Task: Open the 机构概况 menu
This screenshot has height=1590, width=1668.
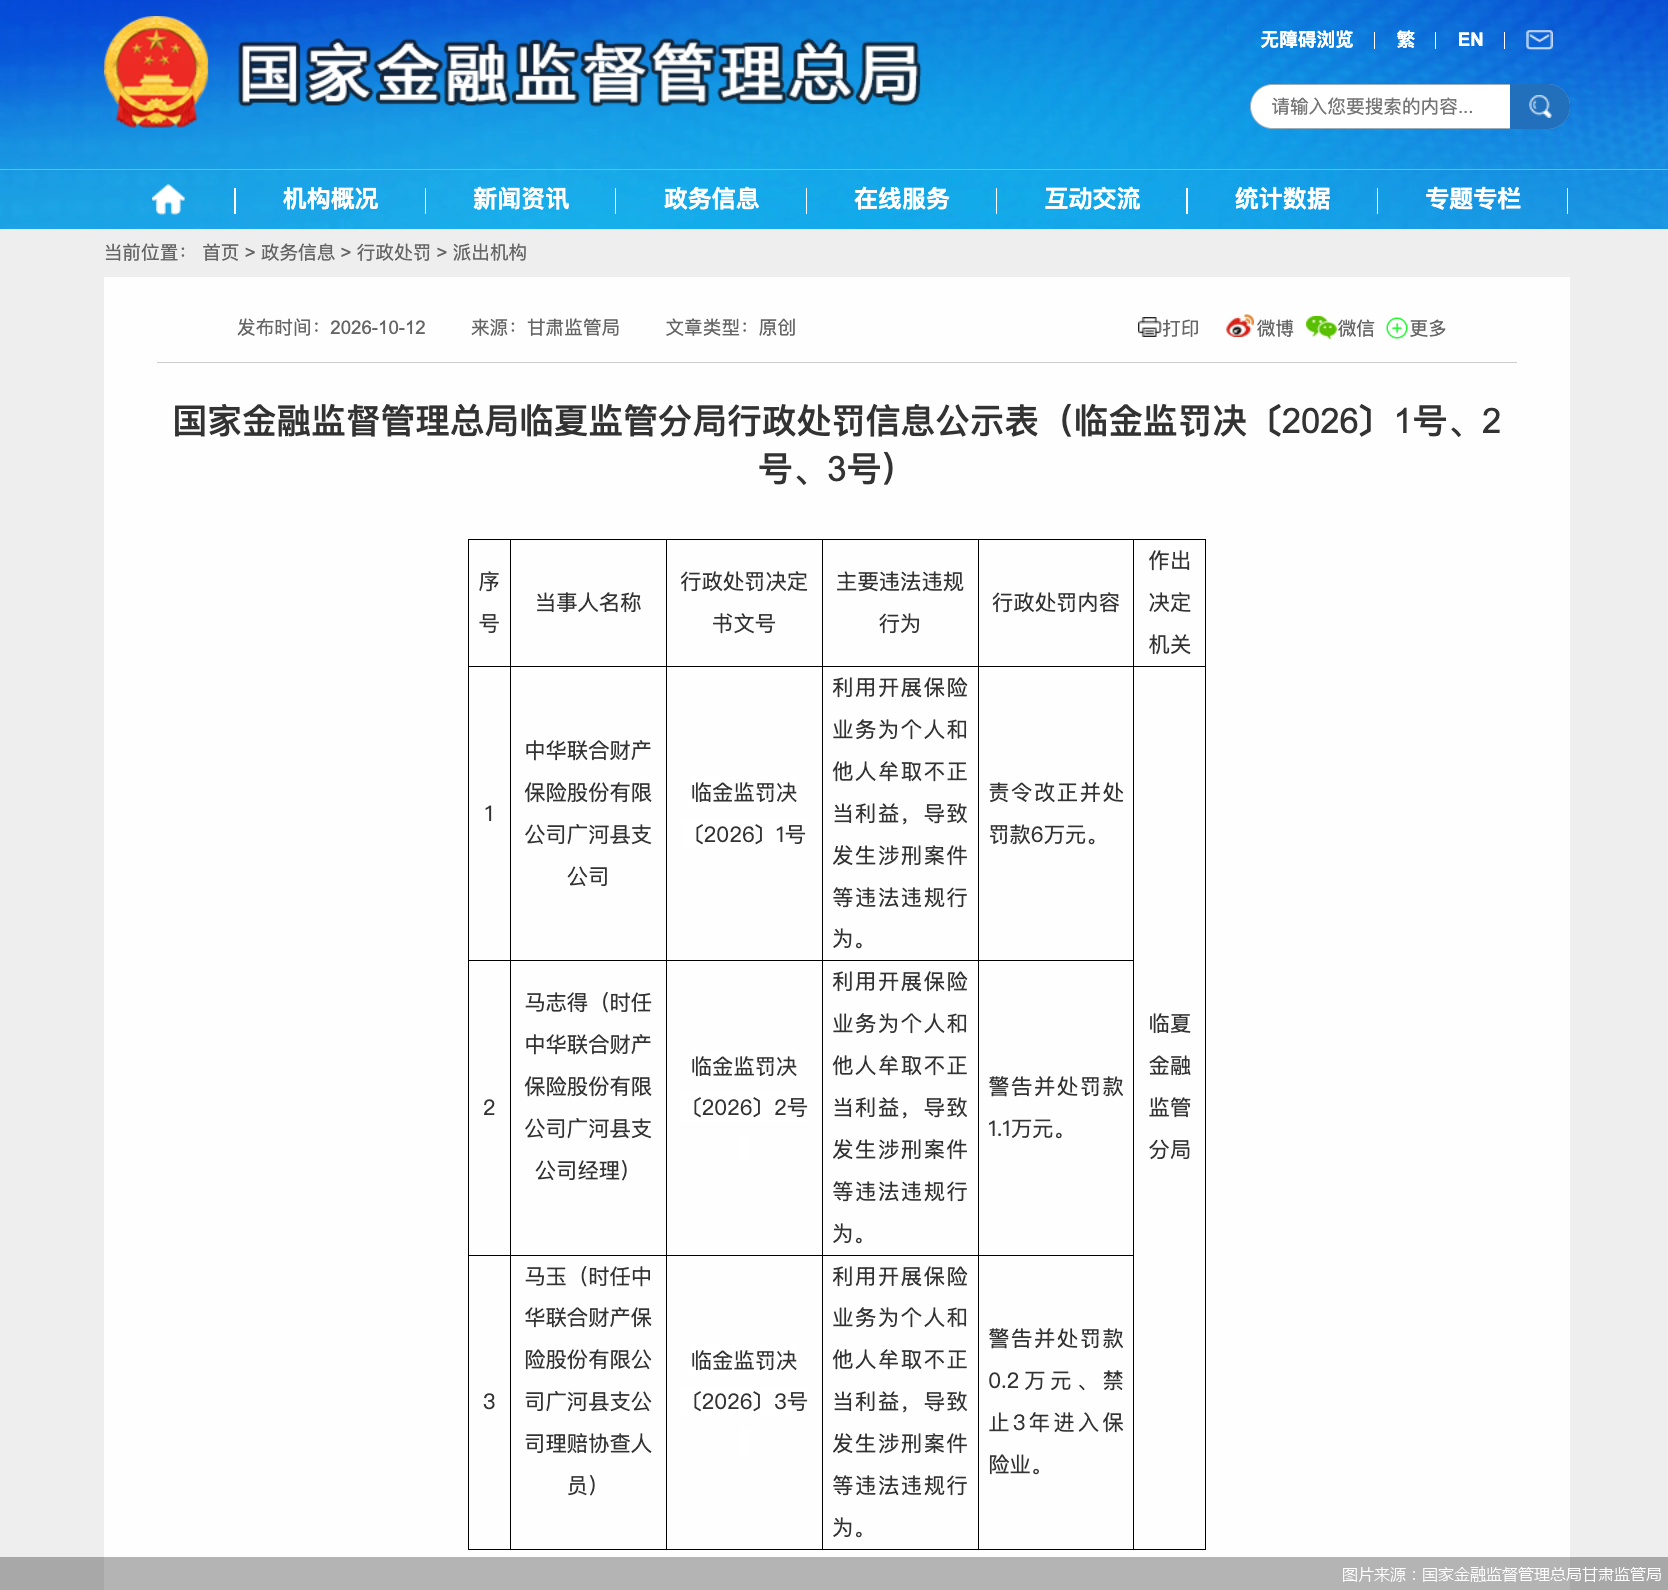Action: 330,199
